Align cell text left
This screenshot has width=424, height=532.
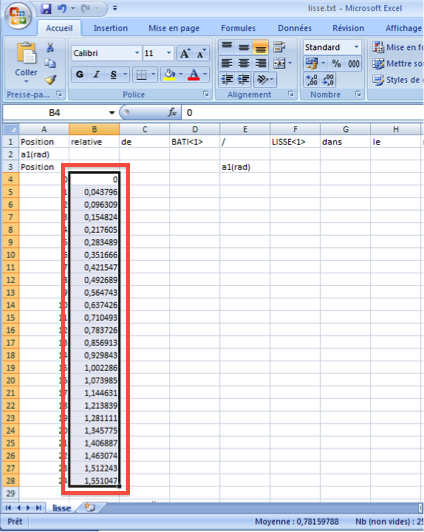click(227, 63)
